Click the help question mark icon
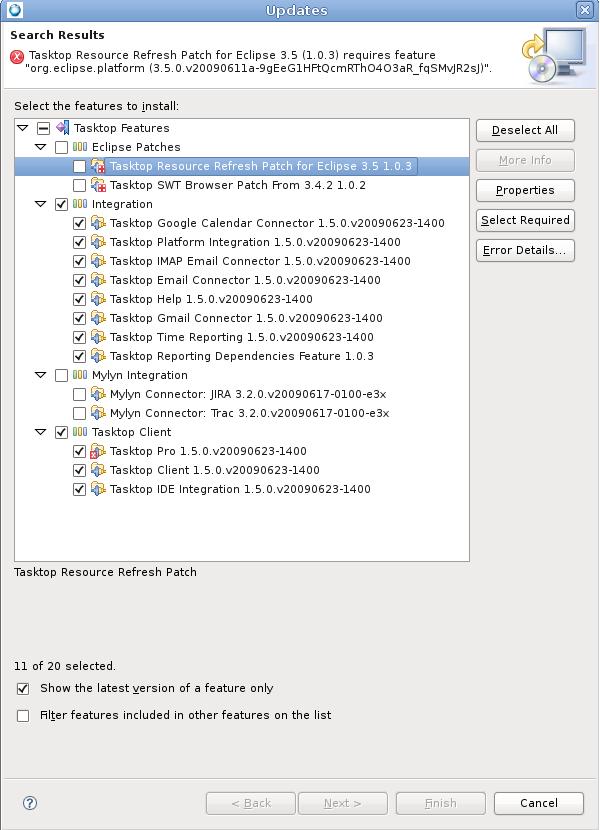Image resolution: width=600 pixels, height=830 pixels. [30, 803]
